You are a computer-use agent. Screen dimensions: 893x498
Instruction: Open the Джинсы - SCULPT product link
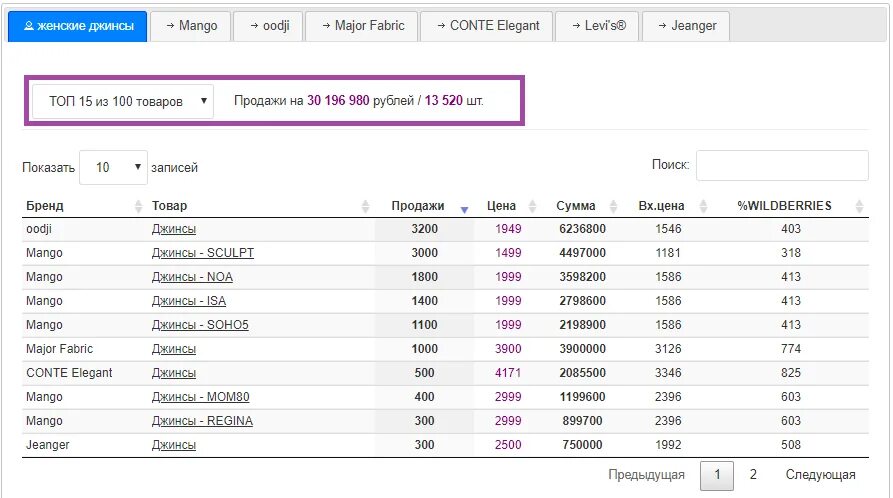tap(203, 253)
